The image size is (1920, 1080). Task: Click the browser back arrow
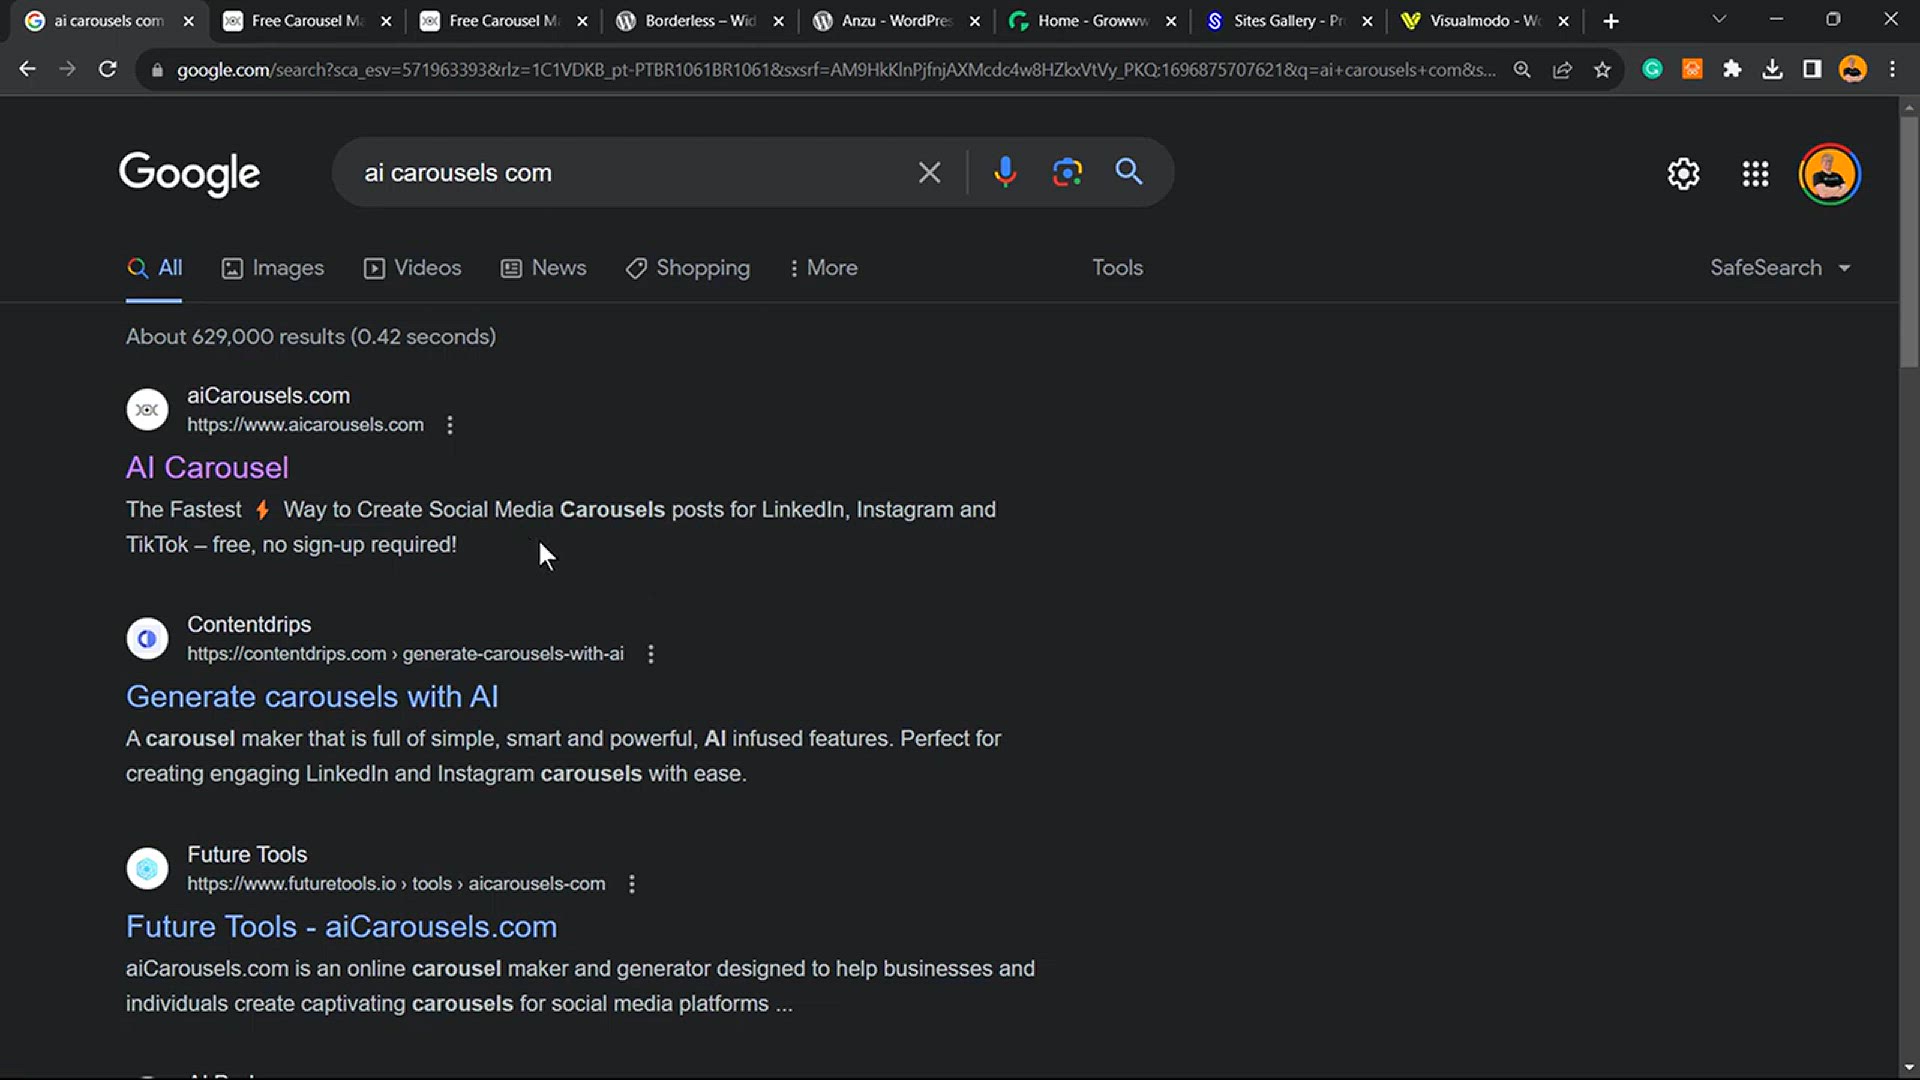pyautogui.click(x=27, y=69)
